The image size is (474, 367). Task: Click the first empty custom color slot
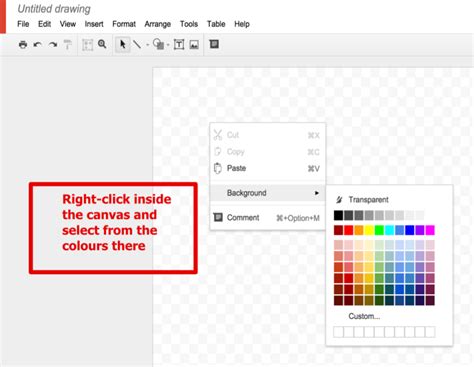[x=338, y=332]
